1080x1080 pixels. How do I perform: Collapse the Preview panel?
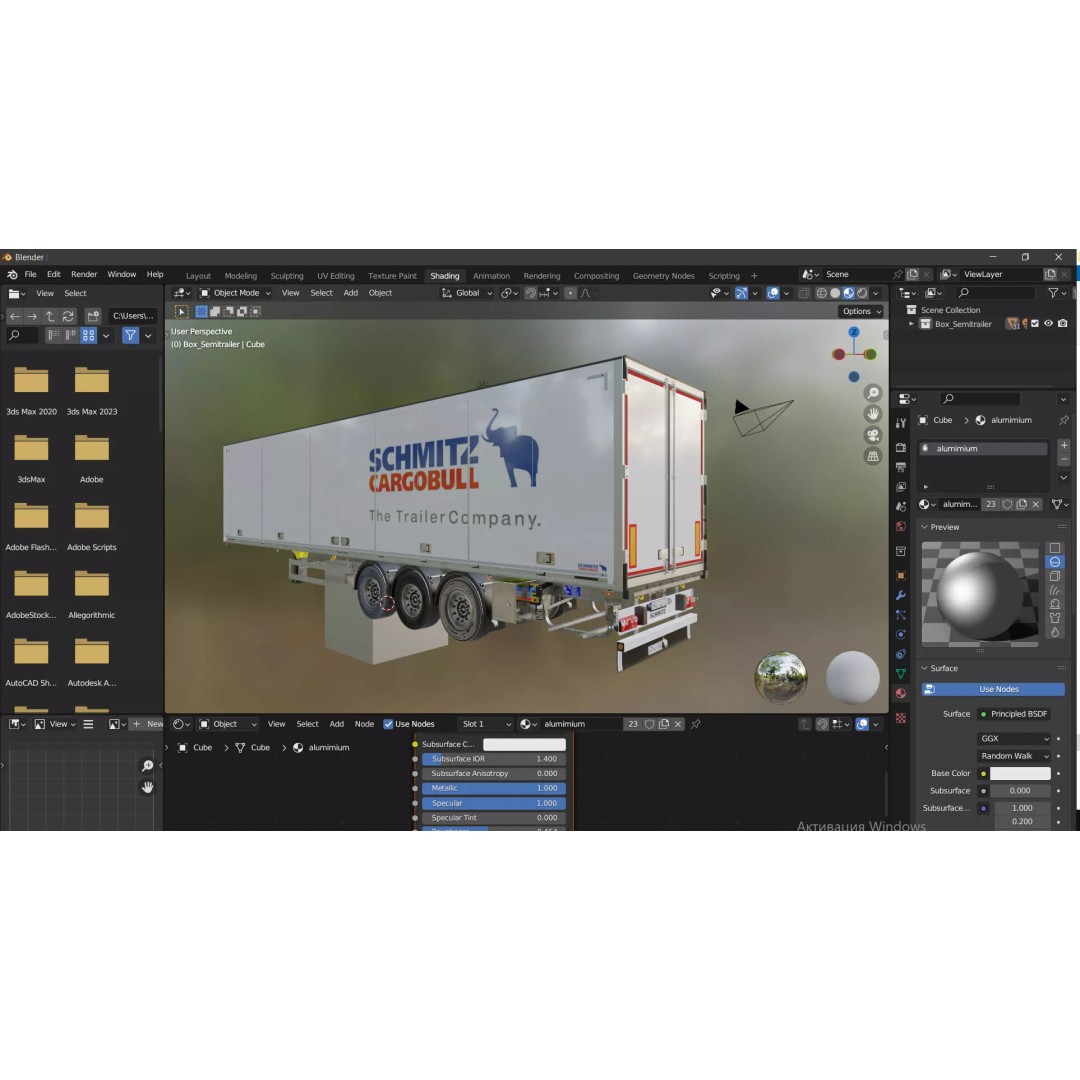[924, 527]
